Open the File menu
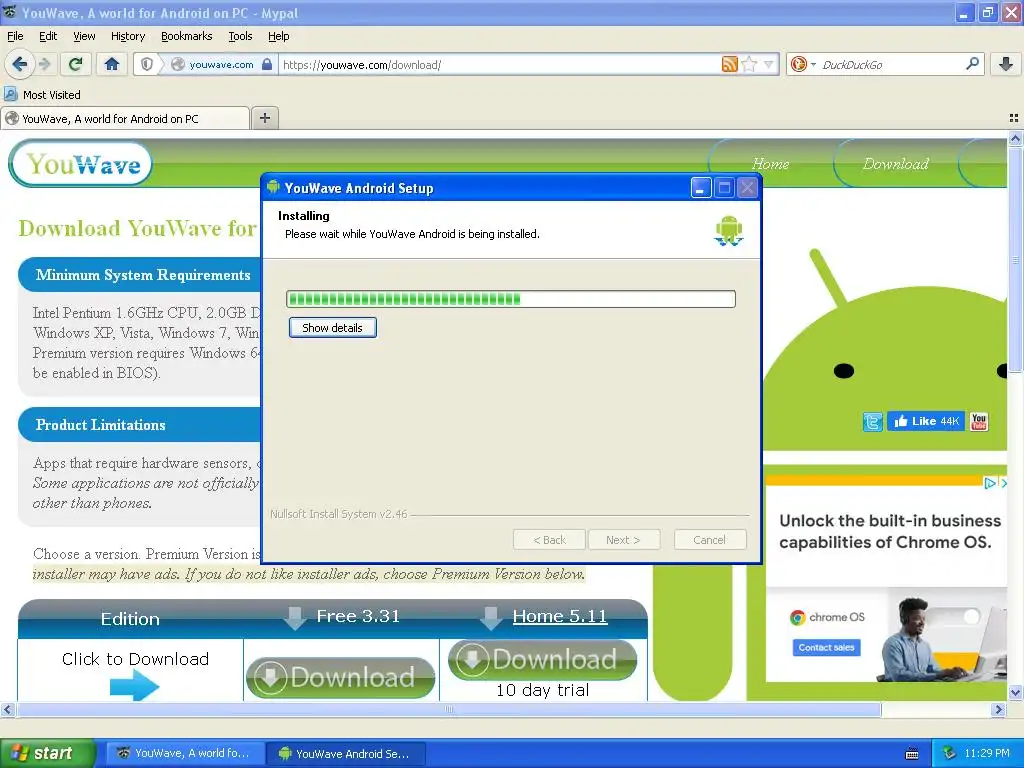 point(15,37)
